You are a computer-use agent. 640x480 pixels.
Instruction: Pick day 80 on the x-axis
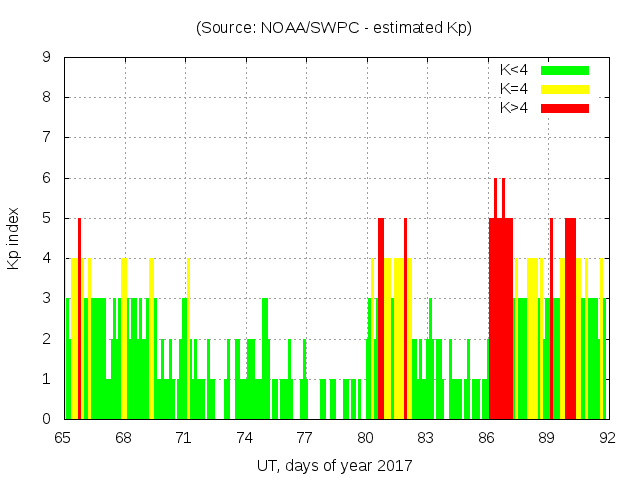[365, 437]
